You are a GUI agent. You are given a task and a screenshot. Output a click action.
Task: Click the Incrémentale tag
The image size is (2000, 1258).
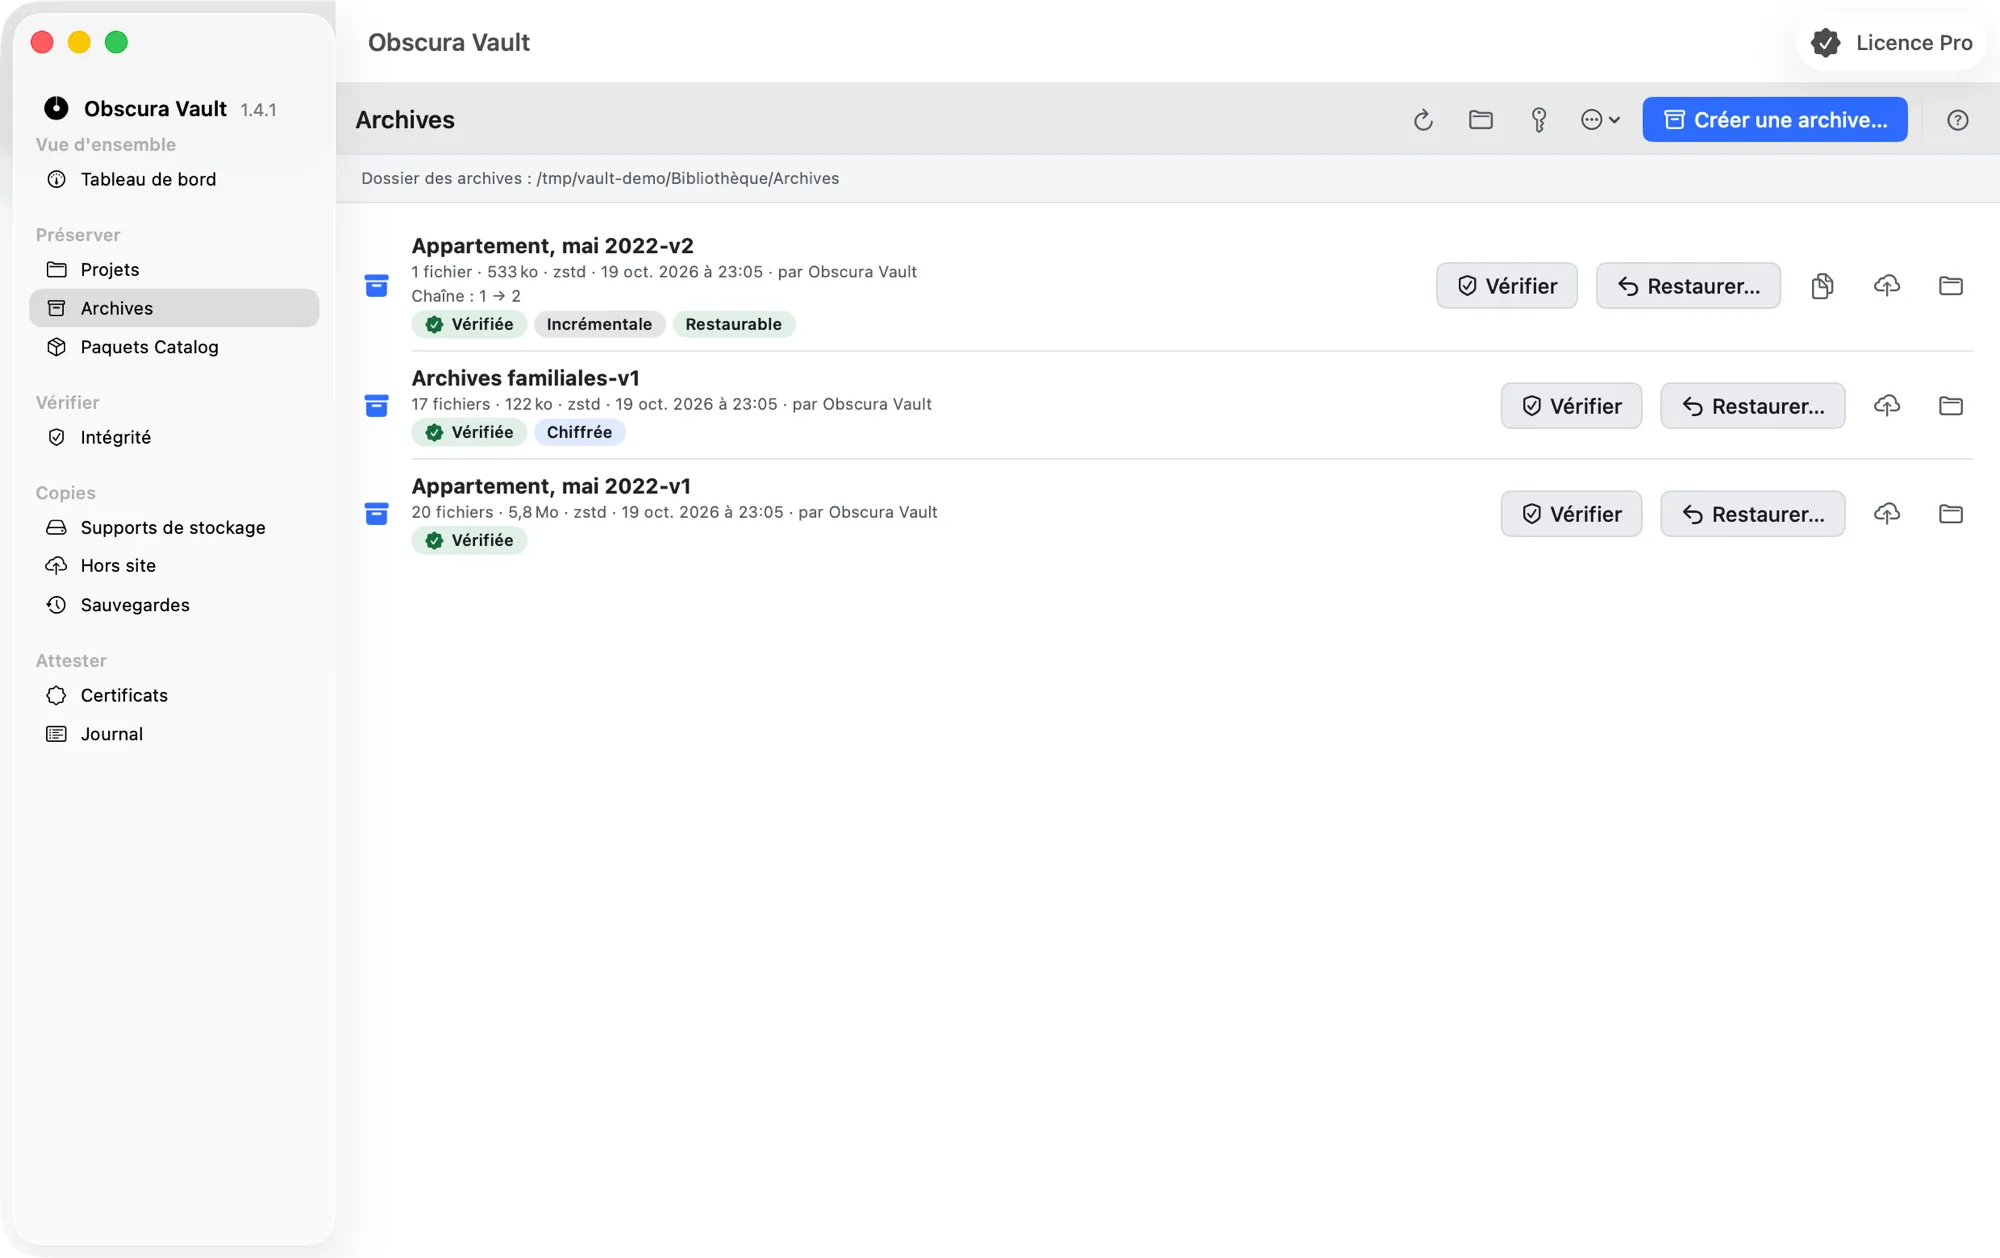tap(599, 324)
